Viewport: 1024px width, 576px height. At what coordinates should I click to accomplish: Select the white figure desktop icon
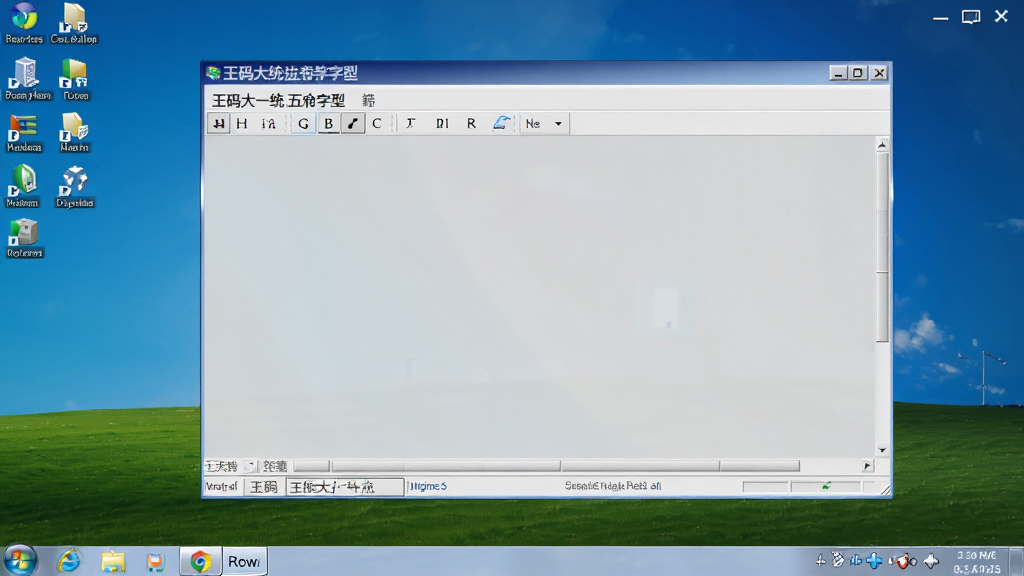pyautogui.click(x=74, y=186)
